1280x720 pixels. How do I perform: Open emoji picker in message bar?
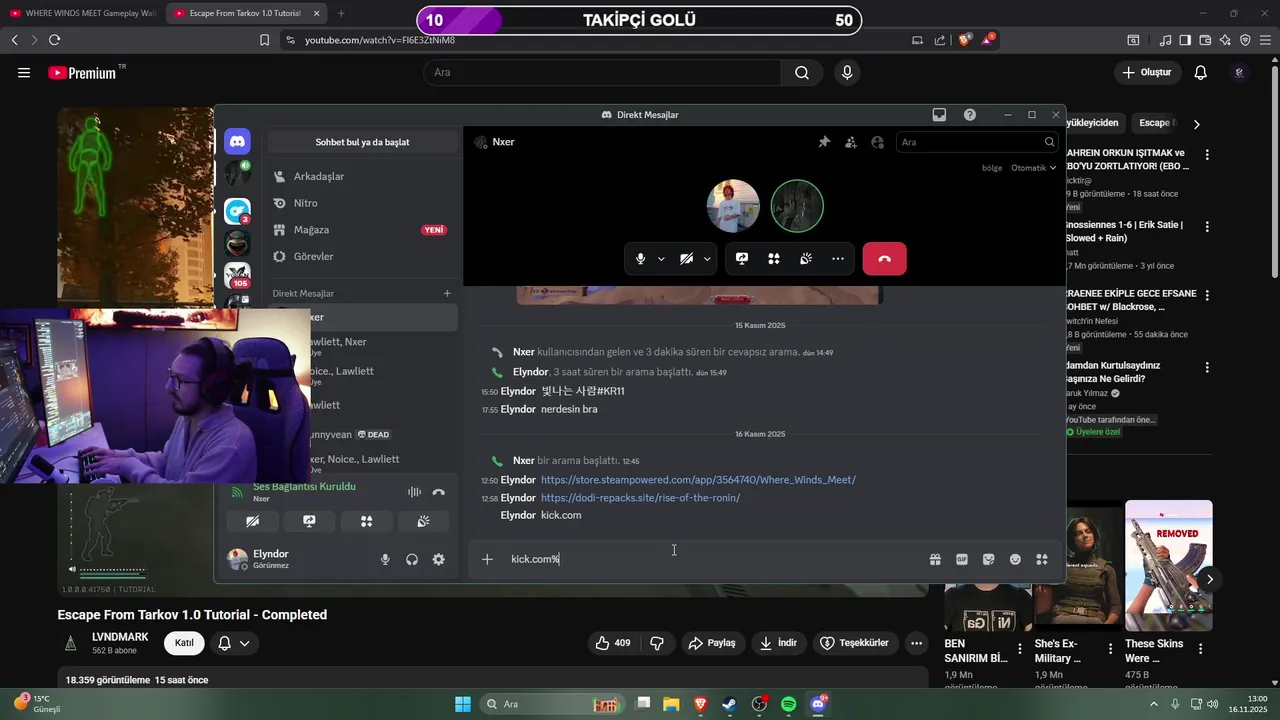click(1015, 560)
